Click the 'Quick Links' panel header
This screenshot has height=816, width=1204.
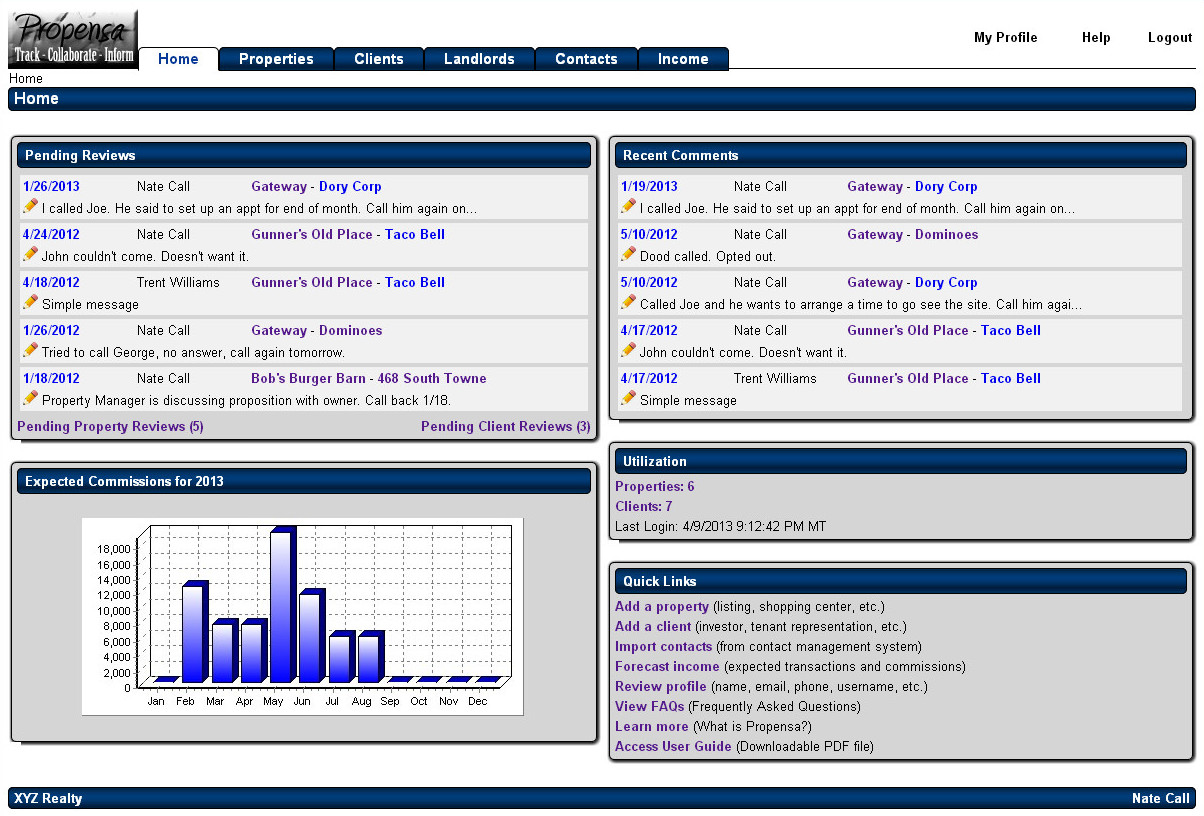point(900,581)
